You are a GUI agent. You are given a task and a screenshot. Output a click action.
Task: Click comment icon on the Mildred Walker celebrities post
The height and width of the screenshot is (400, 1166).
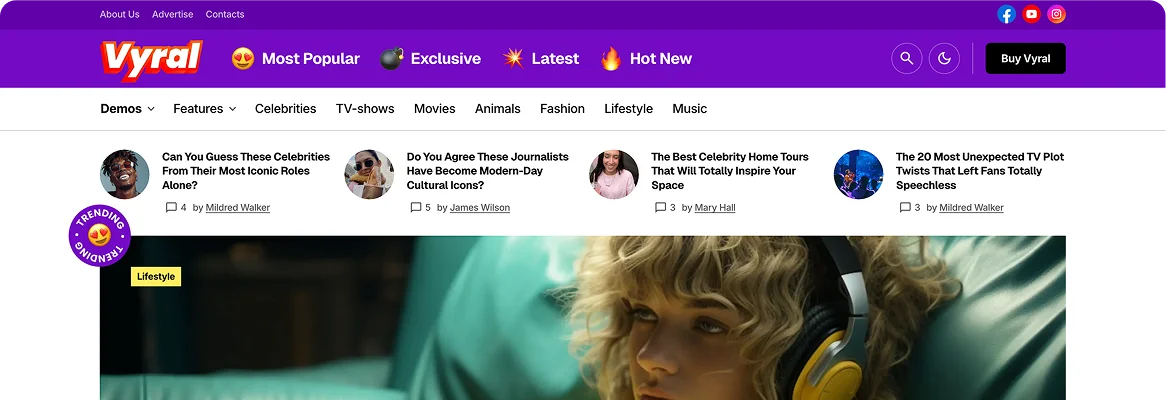click(x=171, y=207)
